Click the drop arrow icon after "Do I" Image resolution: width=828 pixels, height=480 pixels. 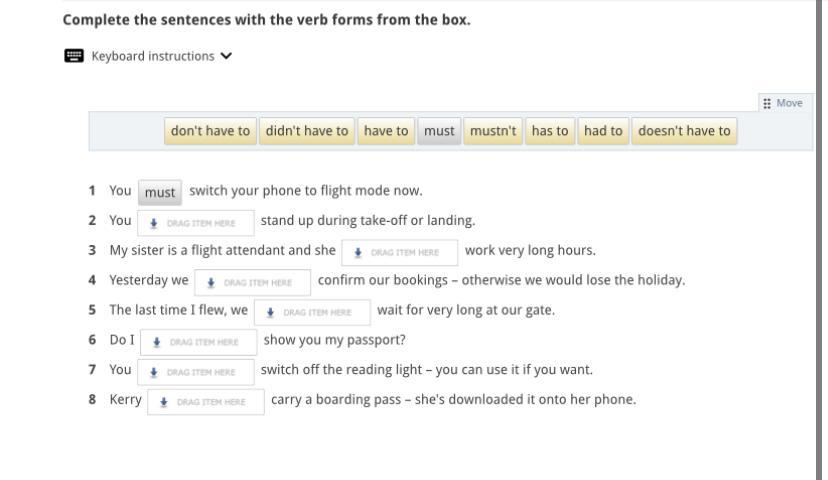pos(157,342)
